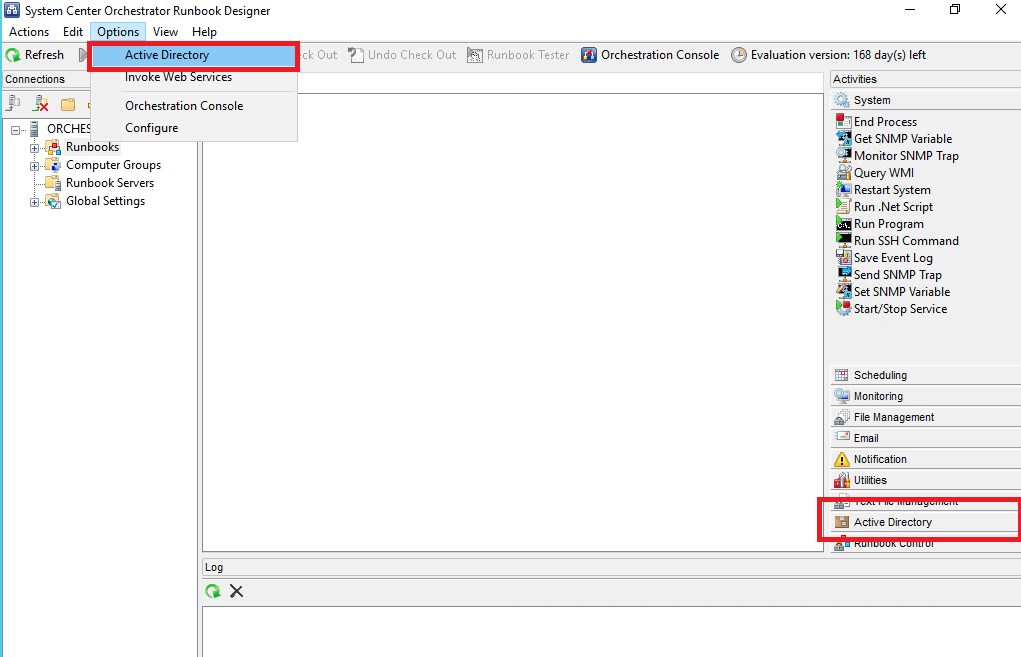Click the clear log X icon

237,591
